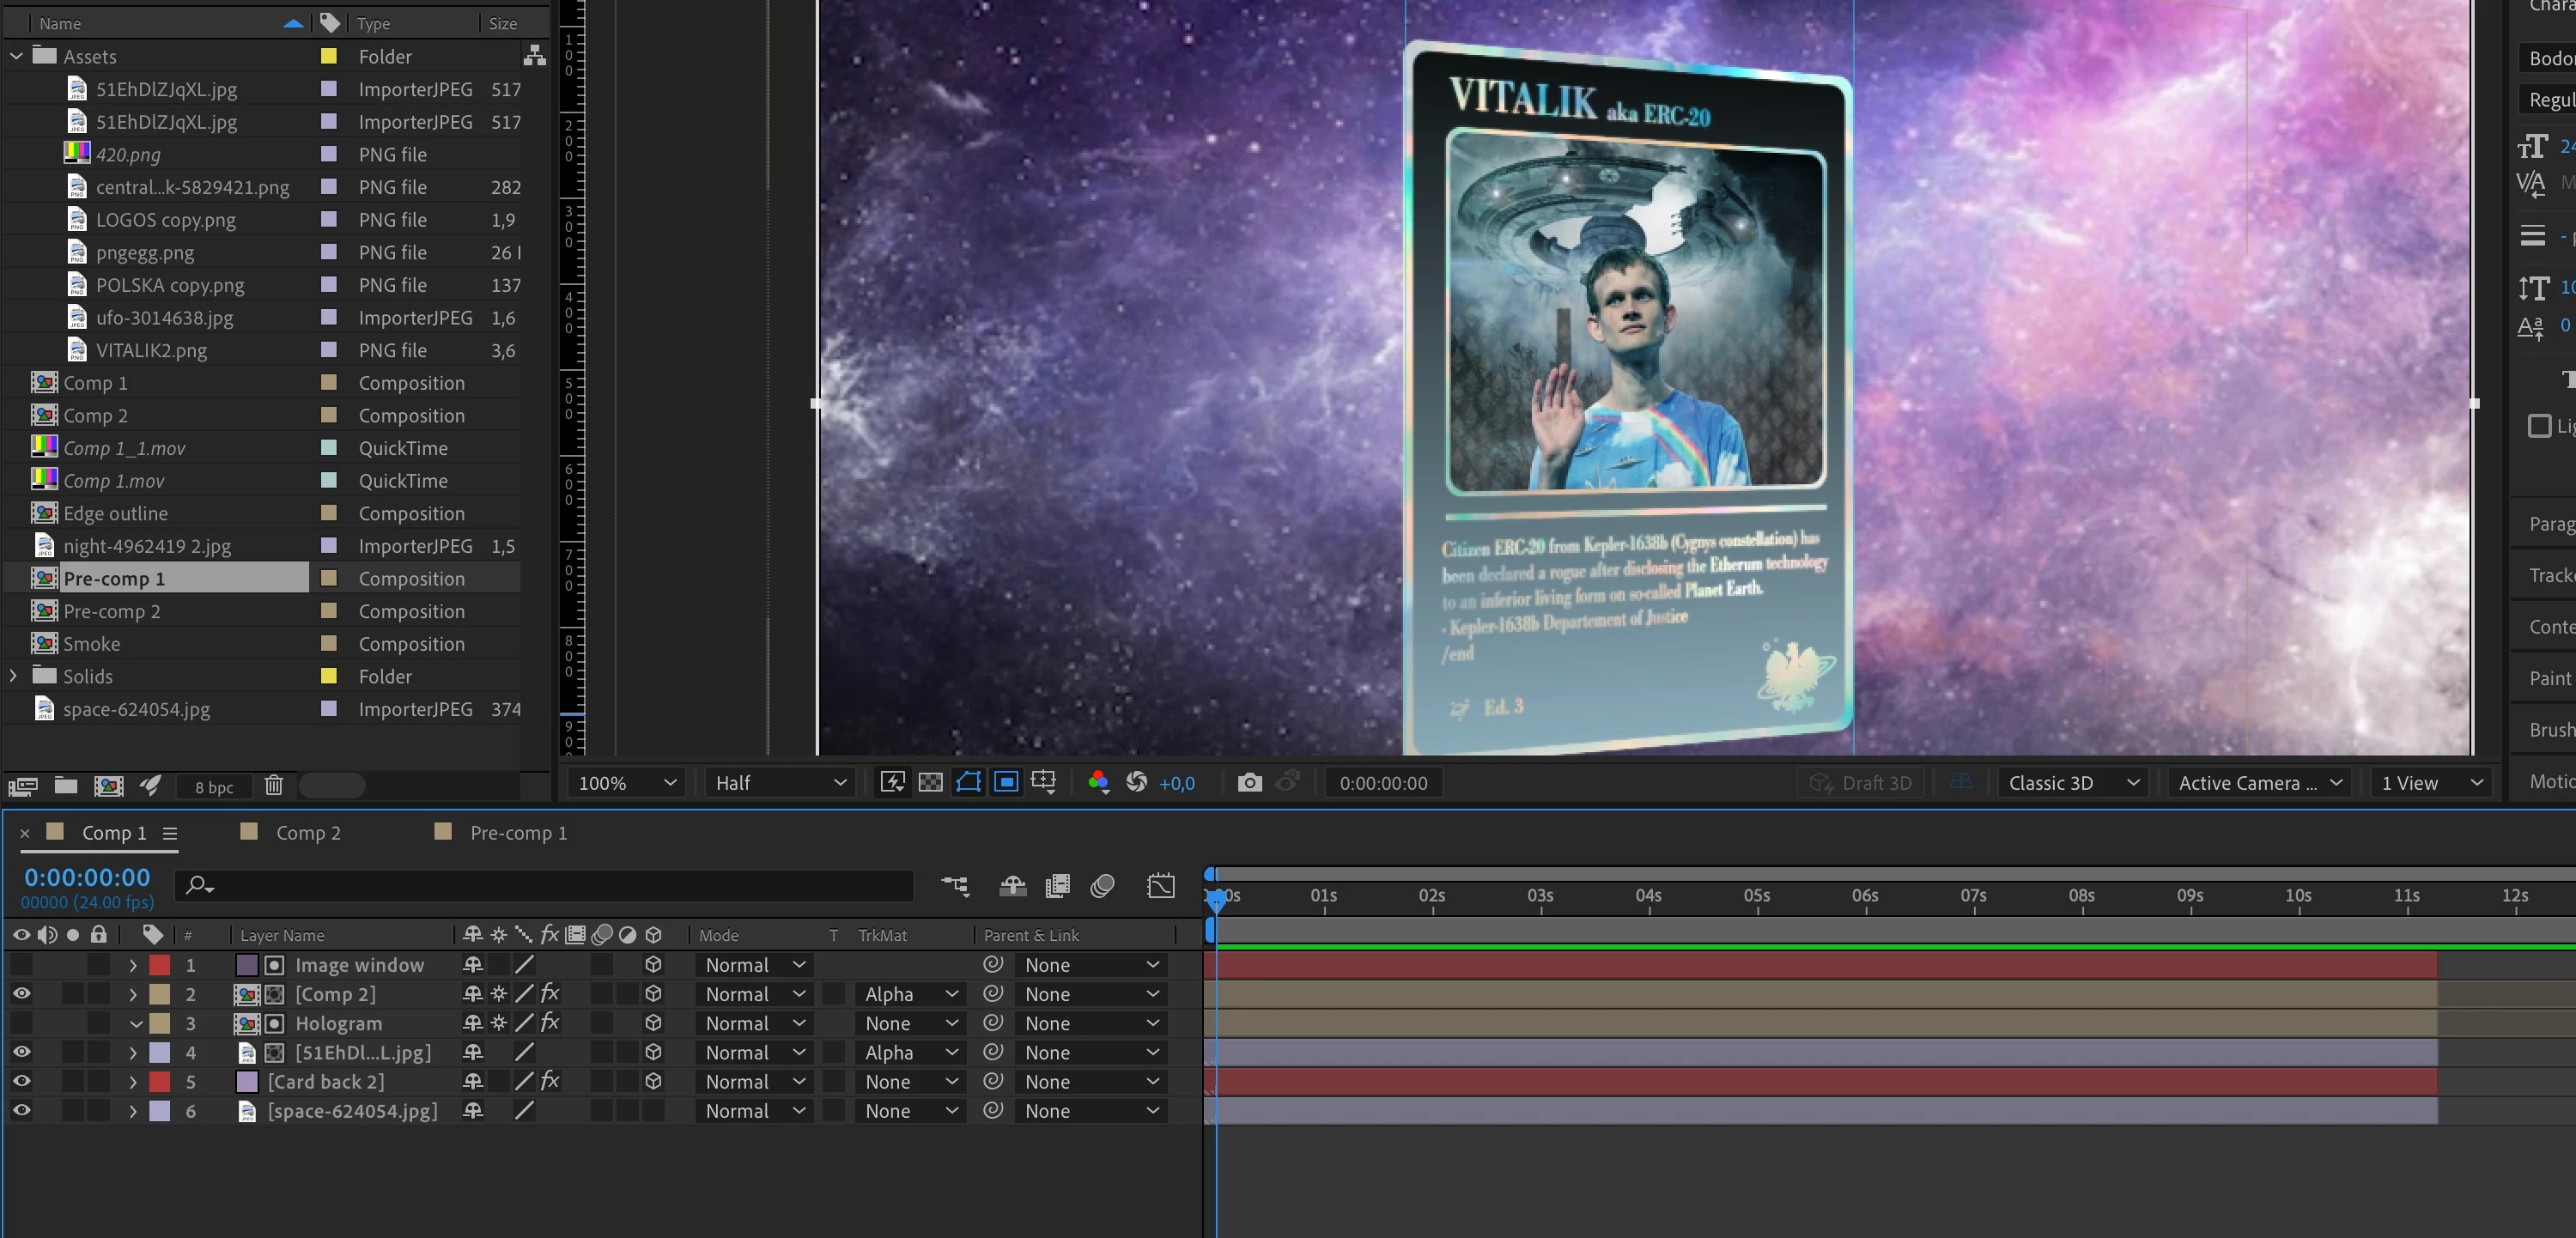This screenshot has height=1238, width=2576.
Task: Toggle the Ligatures checkbox in Character panel
Action: coord(2538,426)
